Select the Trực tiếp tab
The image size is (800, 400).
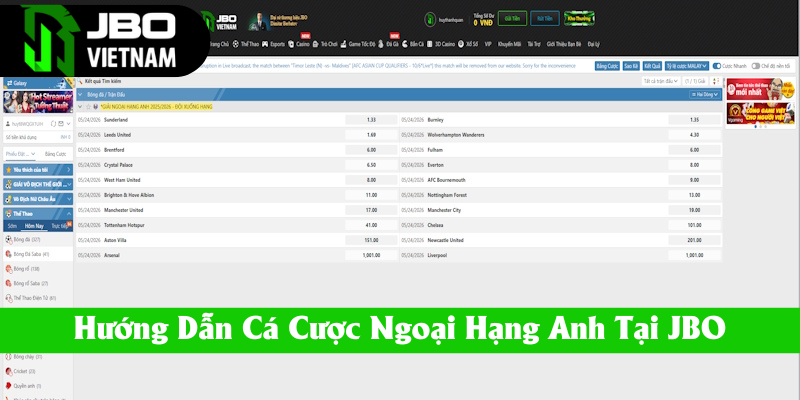61,226
